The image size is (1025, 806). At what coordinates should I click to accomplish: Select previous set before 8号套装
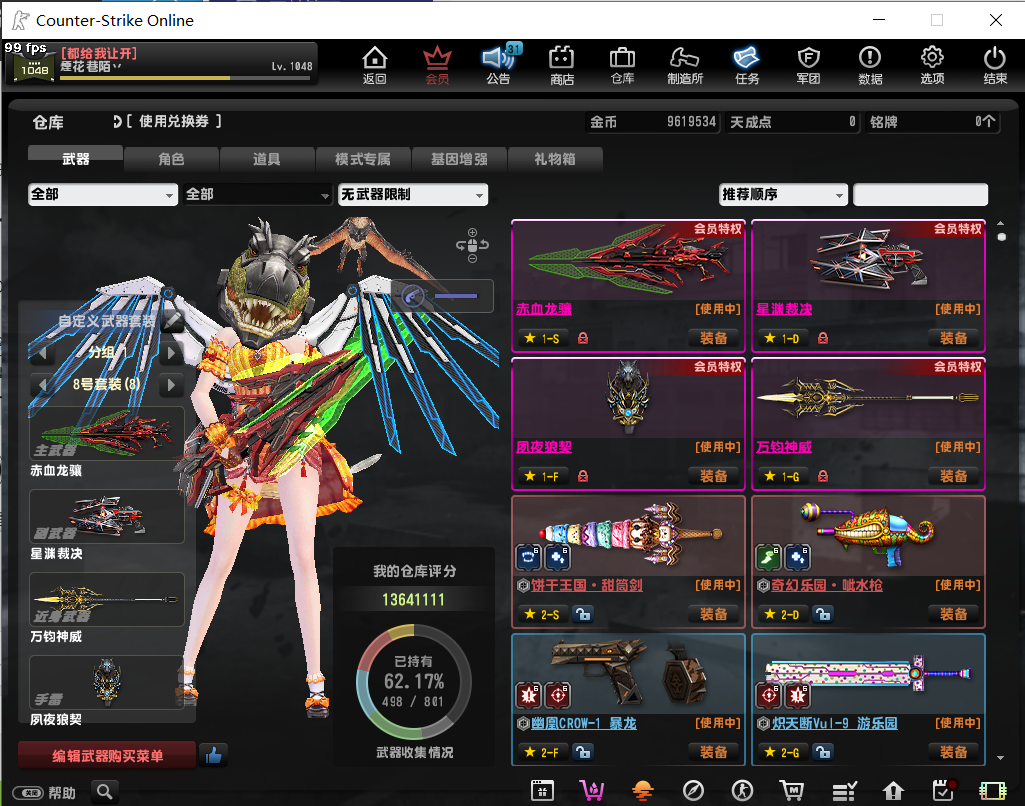[x=42, y=384]
